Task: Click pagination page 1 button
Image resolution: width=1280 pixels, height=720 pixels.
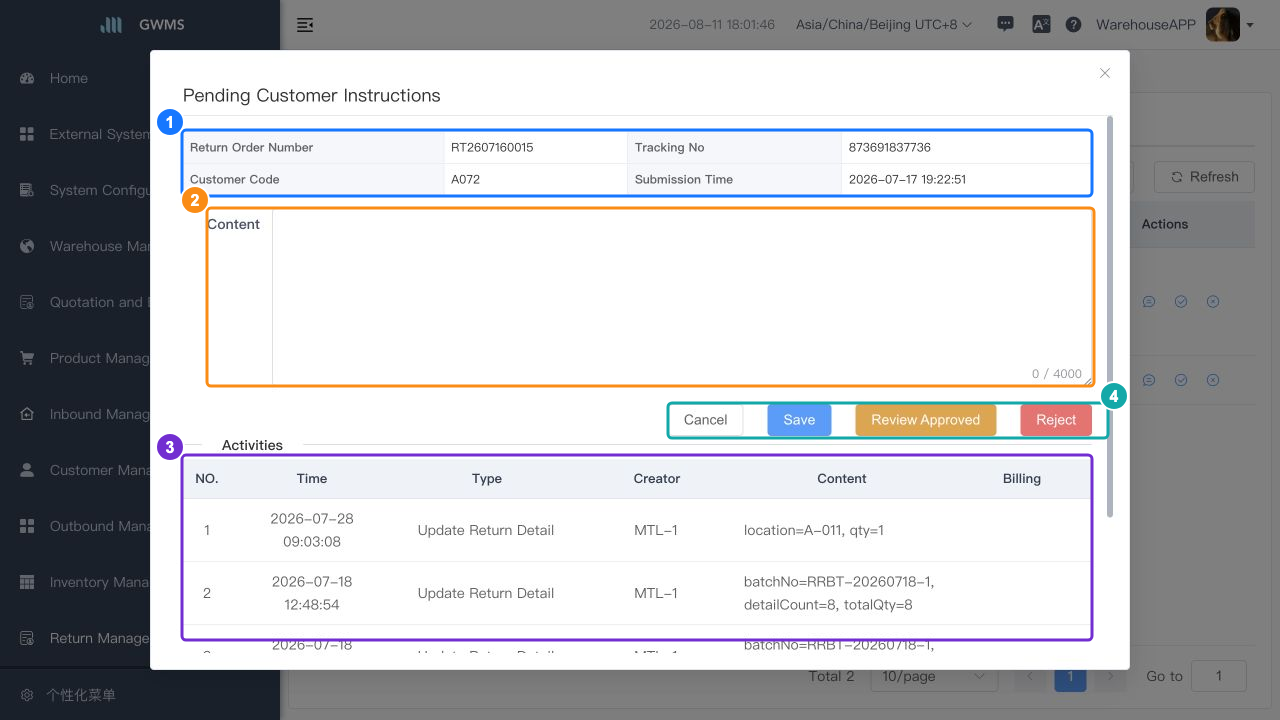Action: [1070, 676]
